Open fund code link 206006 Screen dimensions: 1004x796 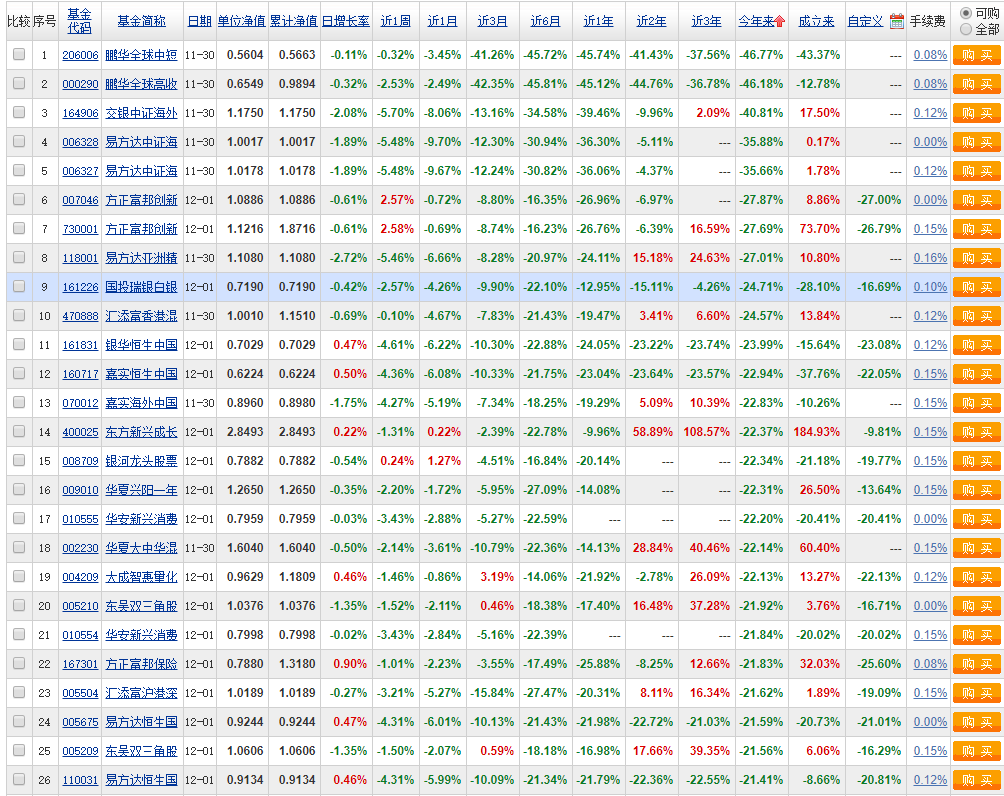click(80, 55)
